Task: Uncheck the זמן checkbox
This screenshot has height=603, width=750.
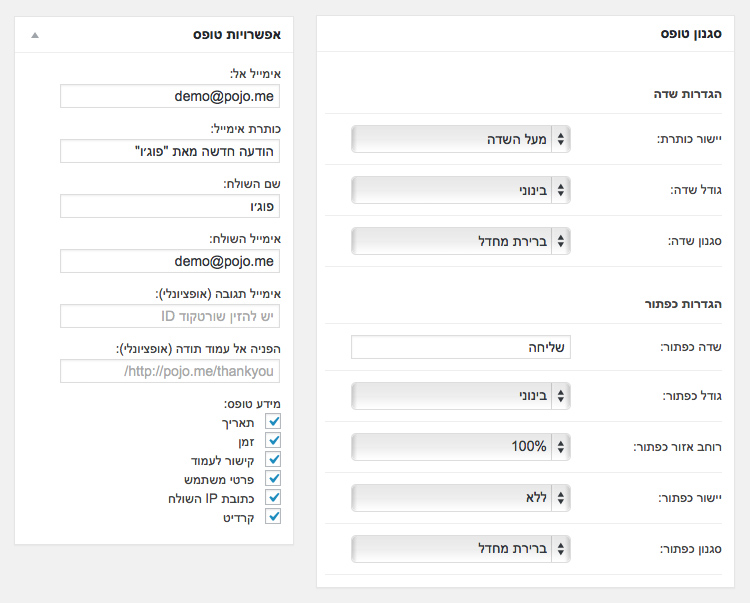Action: click(x=273, y=441)
